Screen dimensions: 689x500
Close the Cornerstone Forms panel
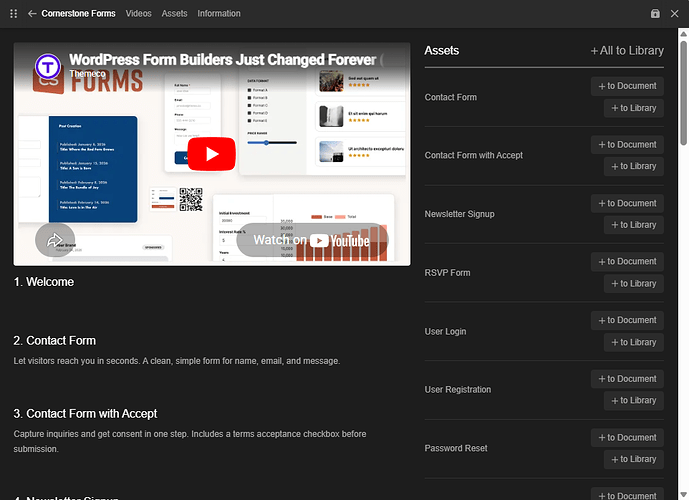click(x=674, y=14)
